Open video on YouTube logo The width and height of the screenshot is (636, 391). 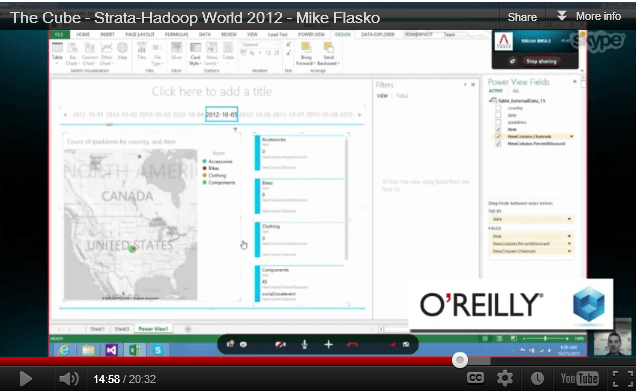(579, 378)
